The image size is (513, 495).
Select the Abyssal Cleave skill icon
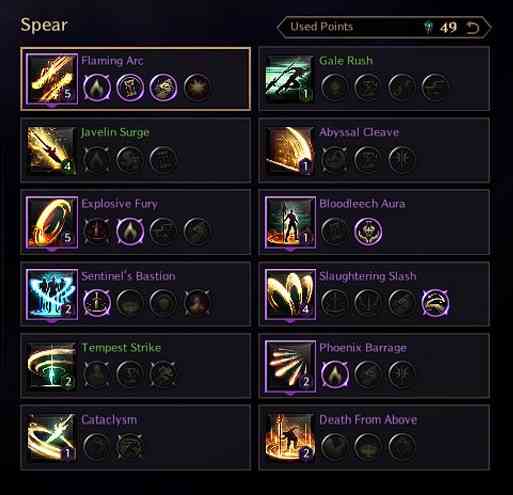coord(290,151)
